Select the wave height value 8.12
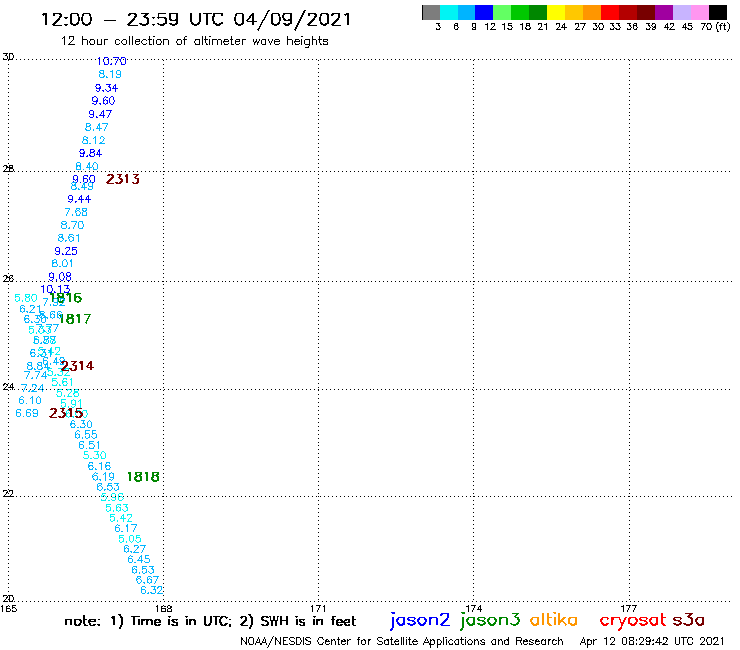Image resolution: width=740 pixels, height=650 pixels. pyautogui.click(x=93, y=140)
